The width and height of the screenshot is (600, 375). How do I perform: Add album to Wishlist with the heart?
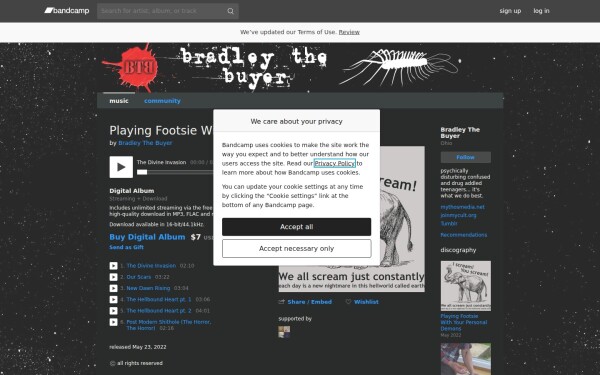362,302
